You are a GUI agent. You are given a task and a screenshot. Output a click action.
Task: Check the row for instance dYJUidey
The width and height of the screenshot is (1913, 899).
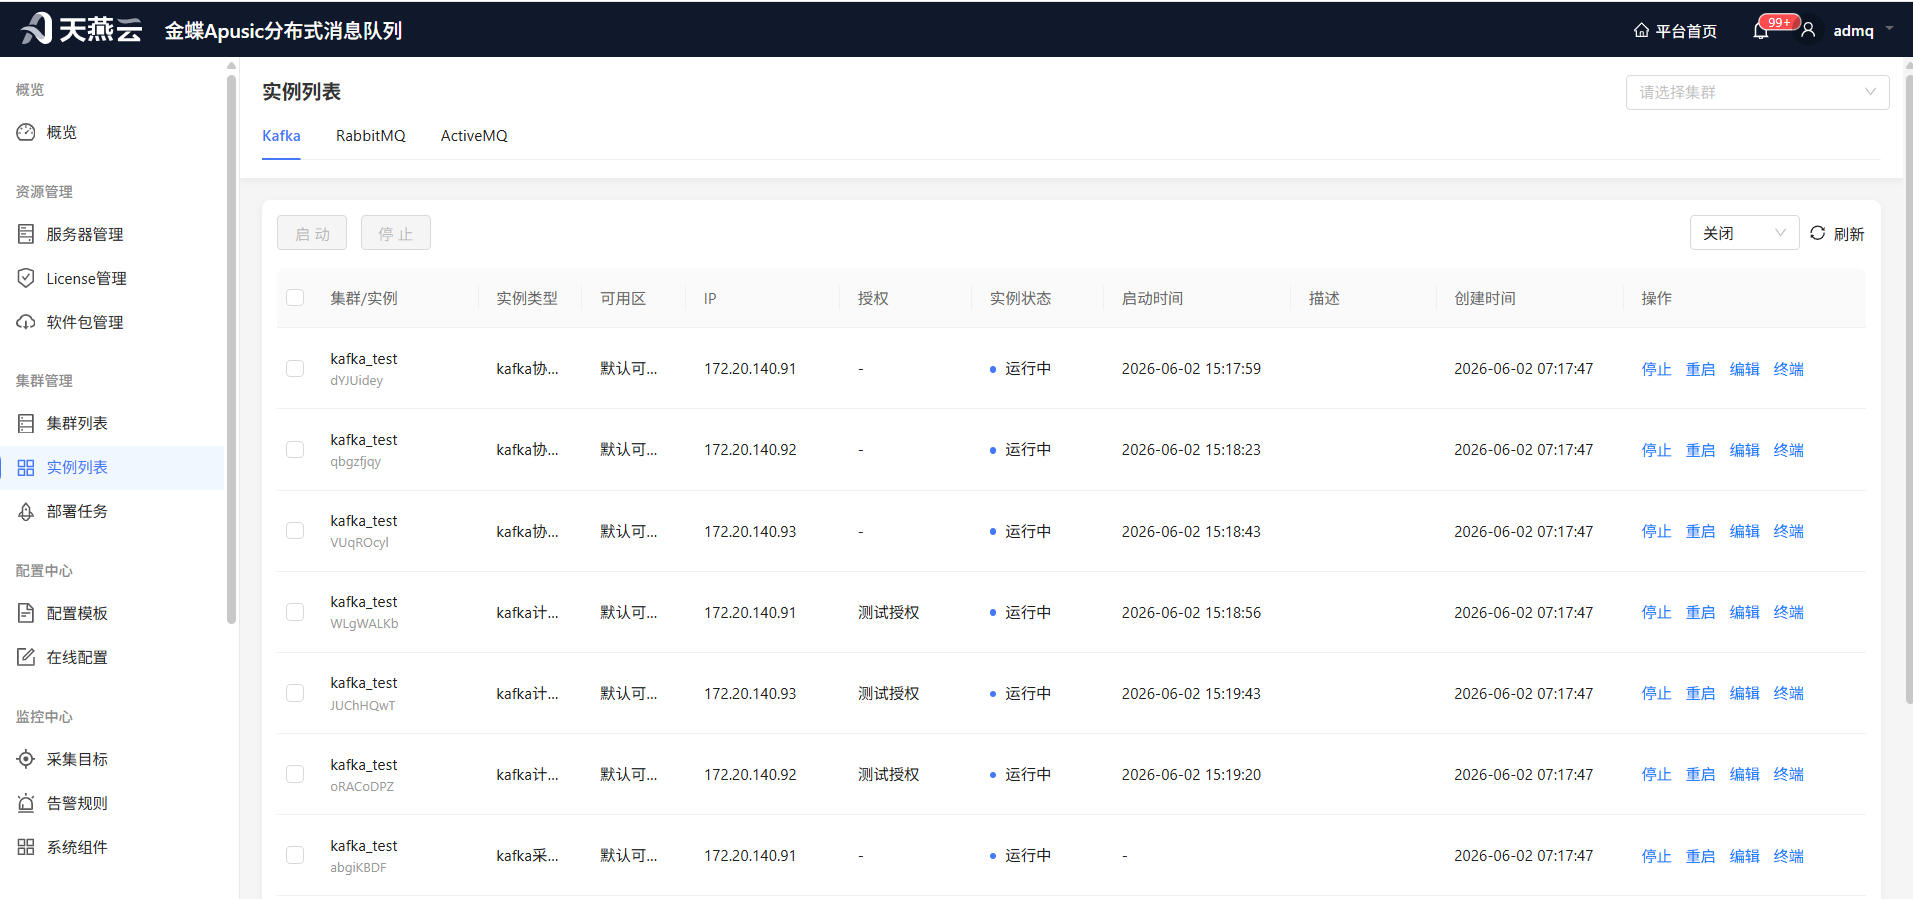tap(295, 369)
